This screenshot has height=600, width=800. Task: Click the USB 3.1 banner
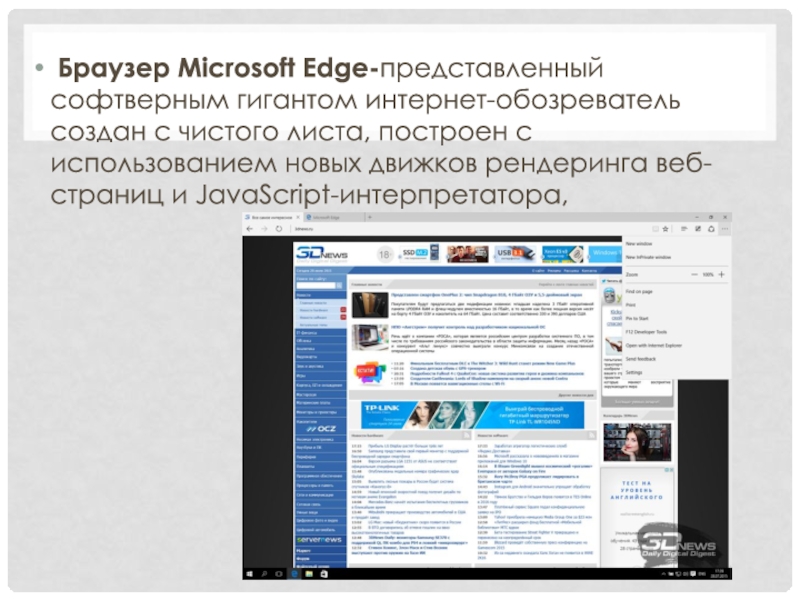point(516,253)
